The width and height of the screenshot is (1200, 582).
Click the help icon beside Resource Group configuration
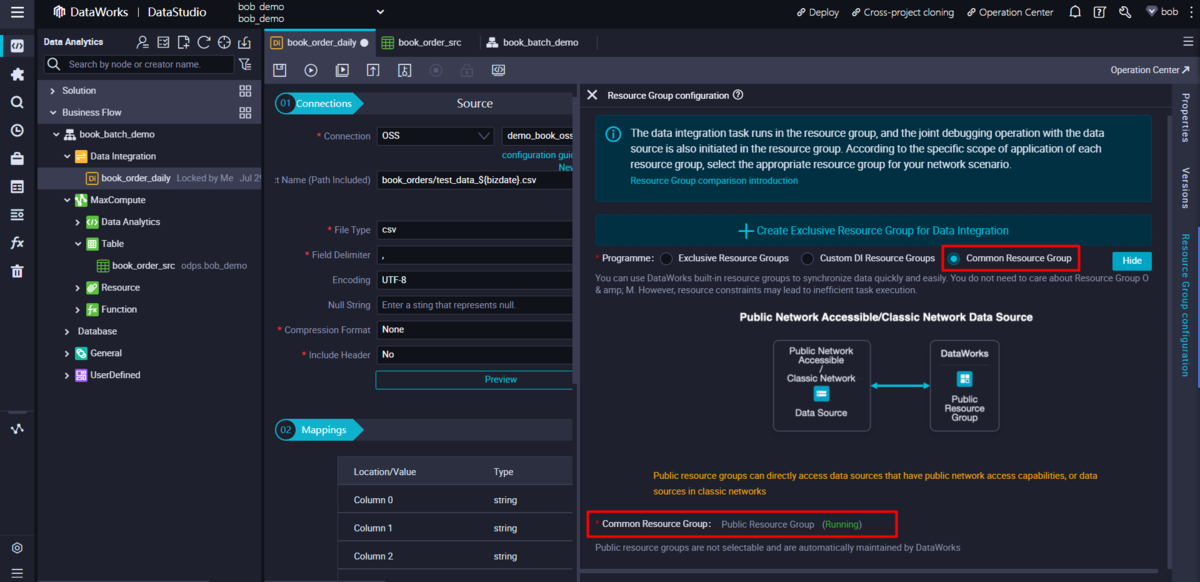[x=738, y=95]
